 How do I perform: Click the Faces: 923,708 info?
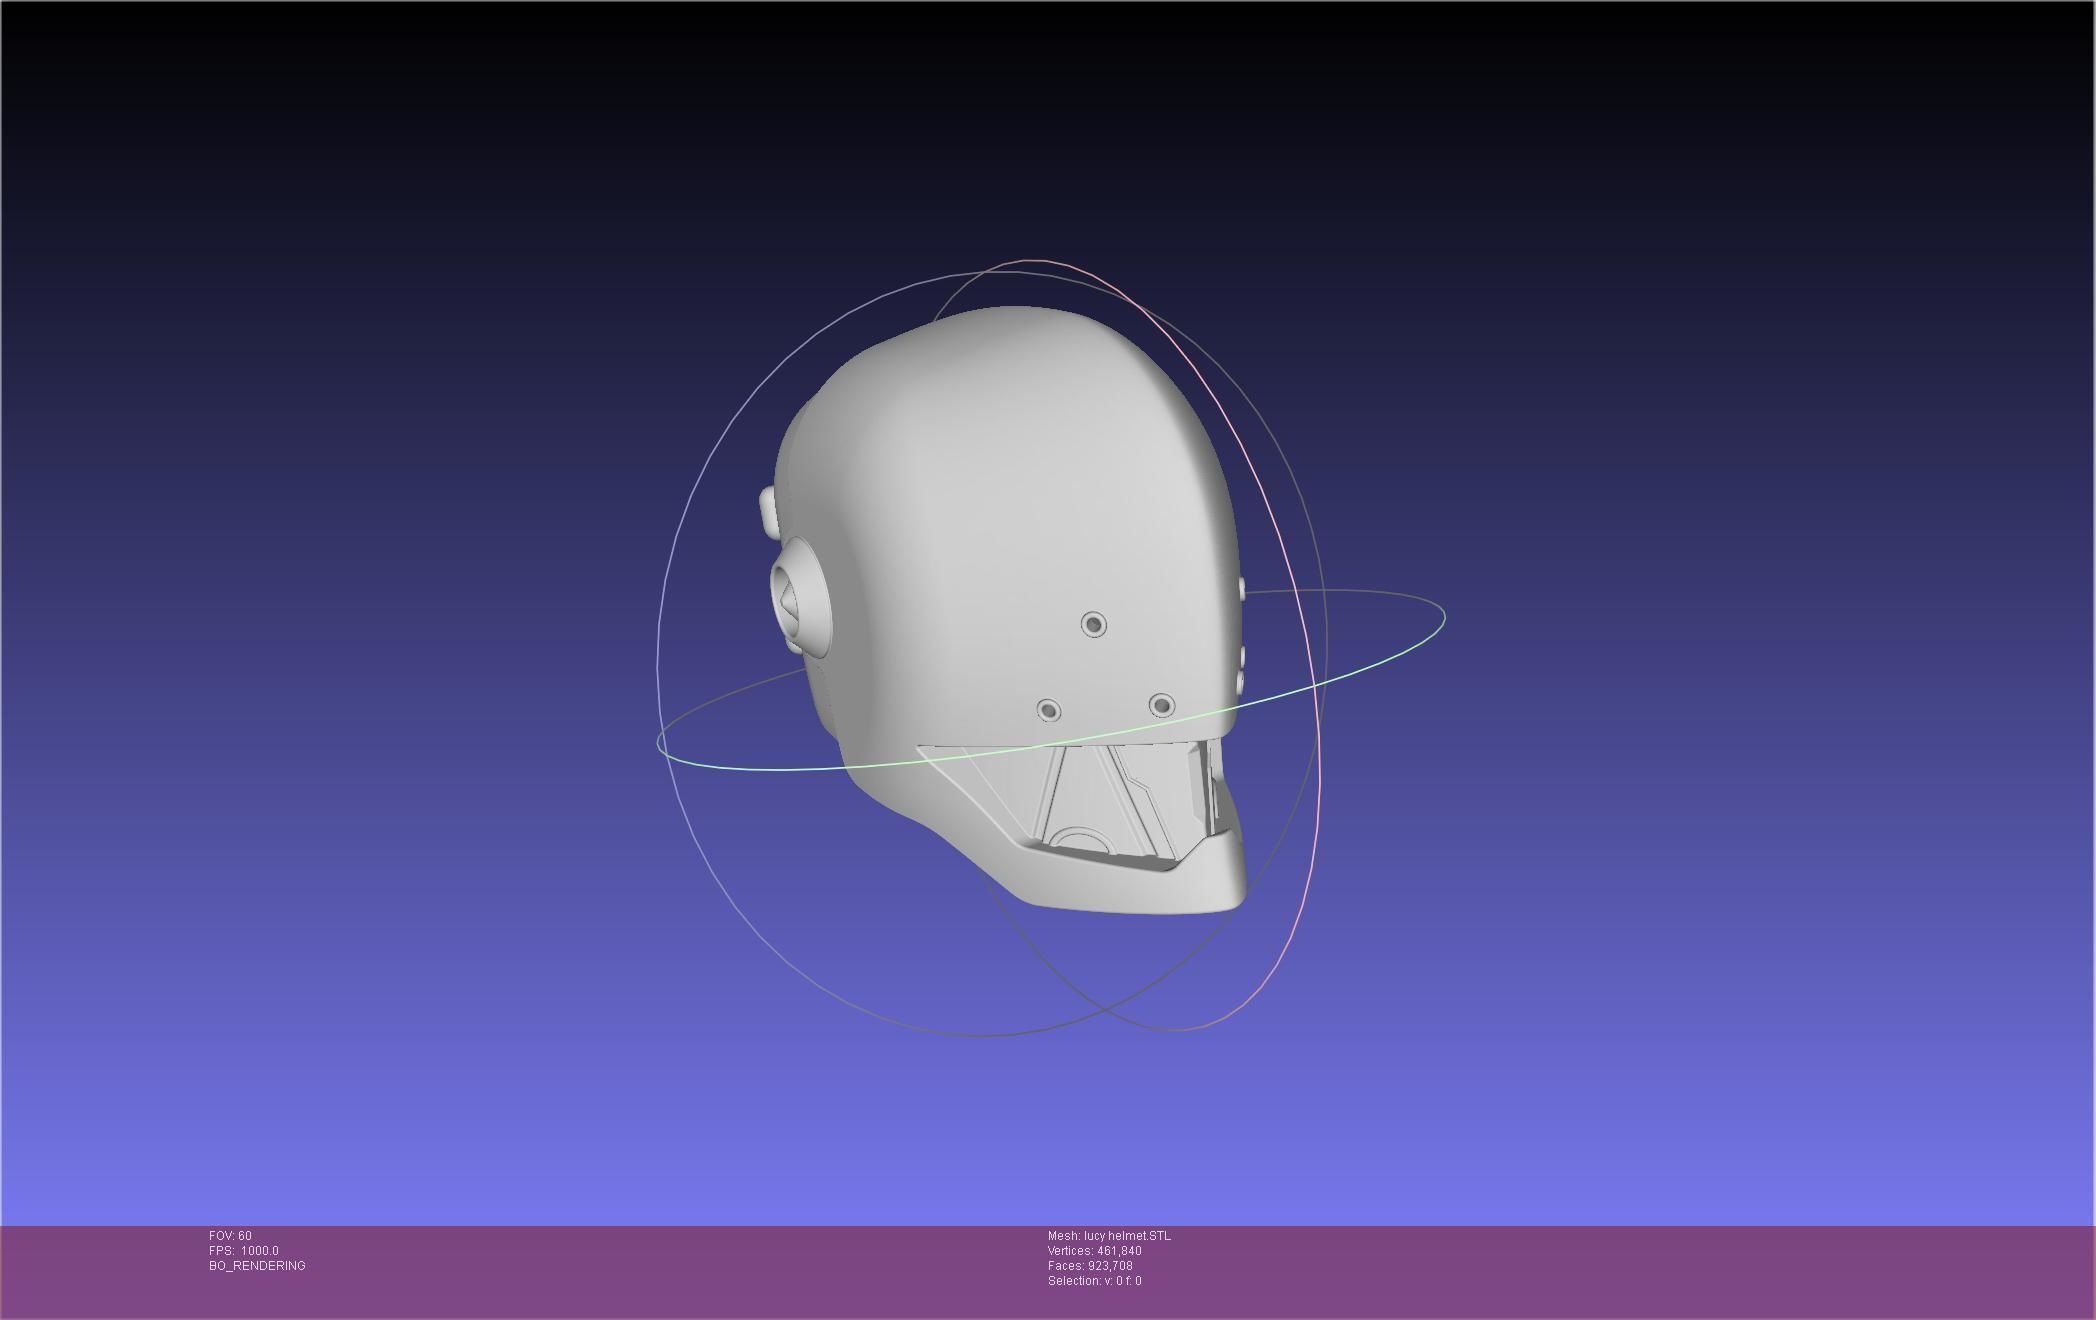[x=1090, y=1266]
